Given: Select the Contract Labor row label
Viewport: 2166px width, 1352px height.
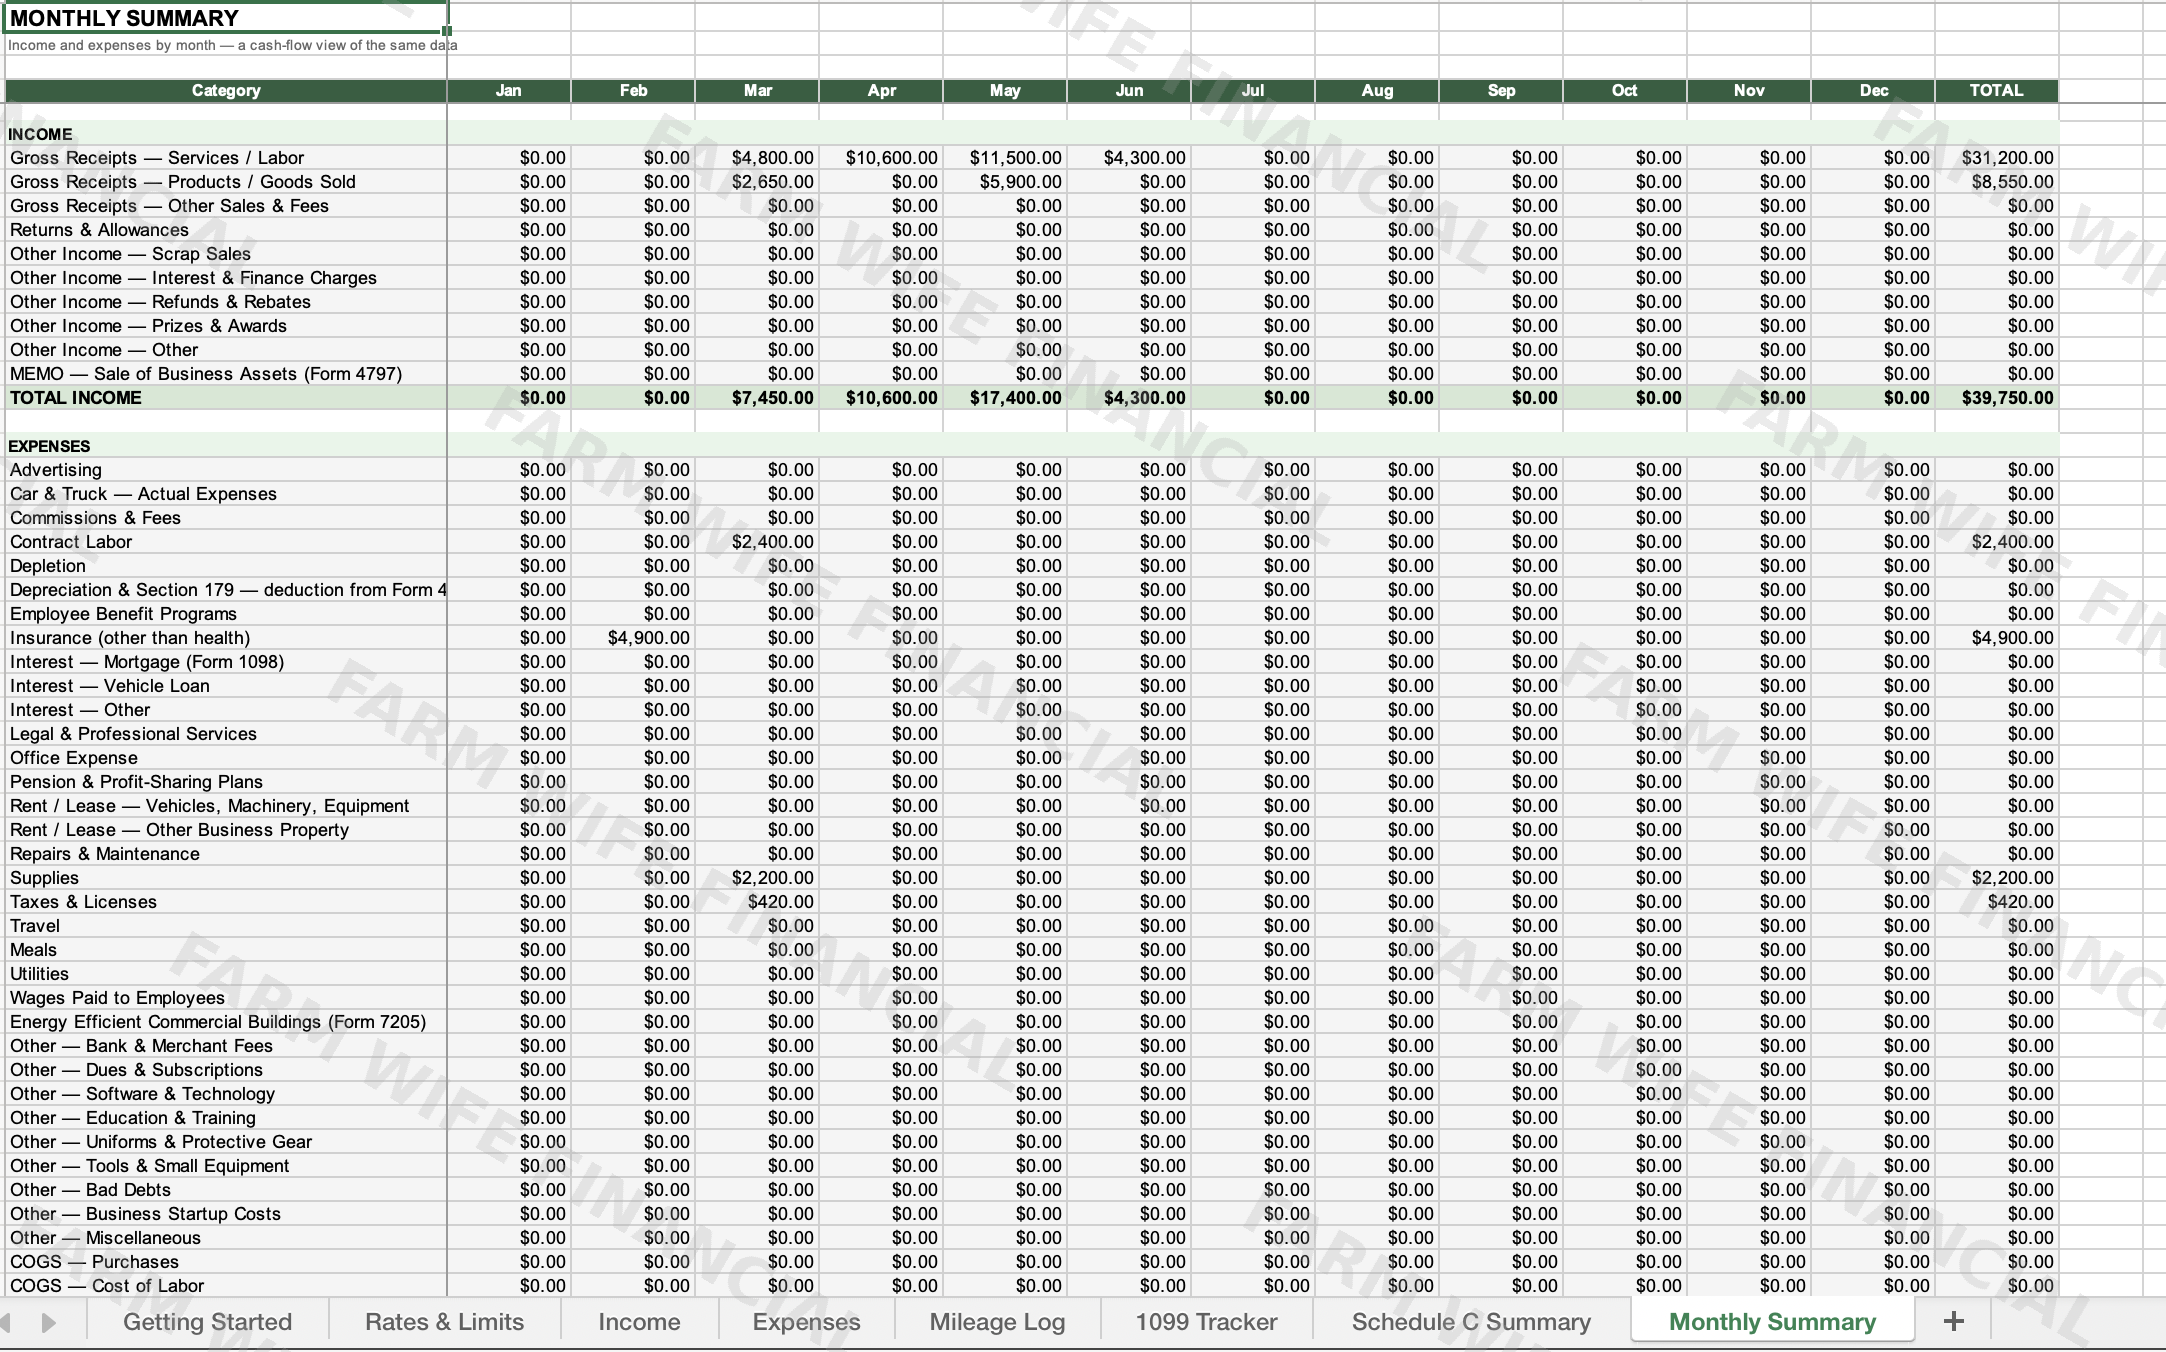Looking at the screenshot, I should pyautogui.click(x=71, y=542).
